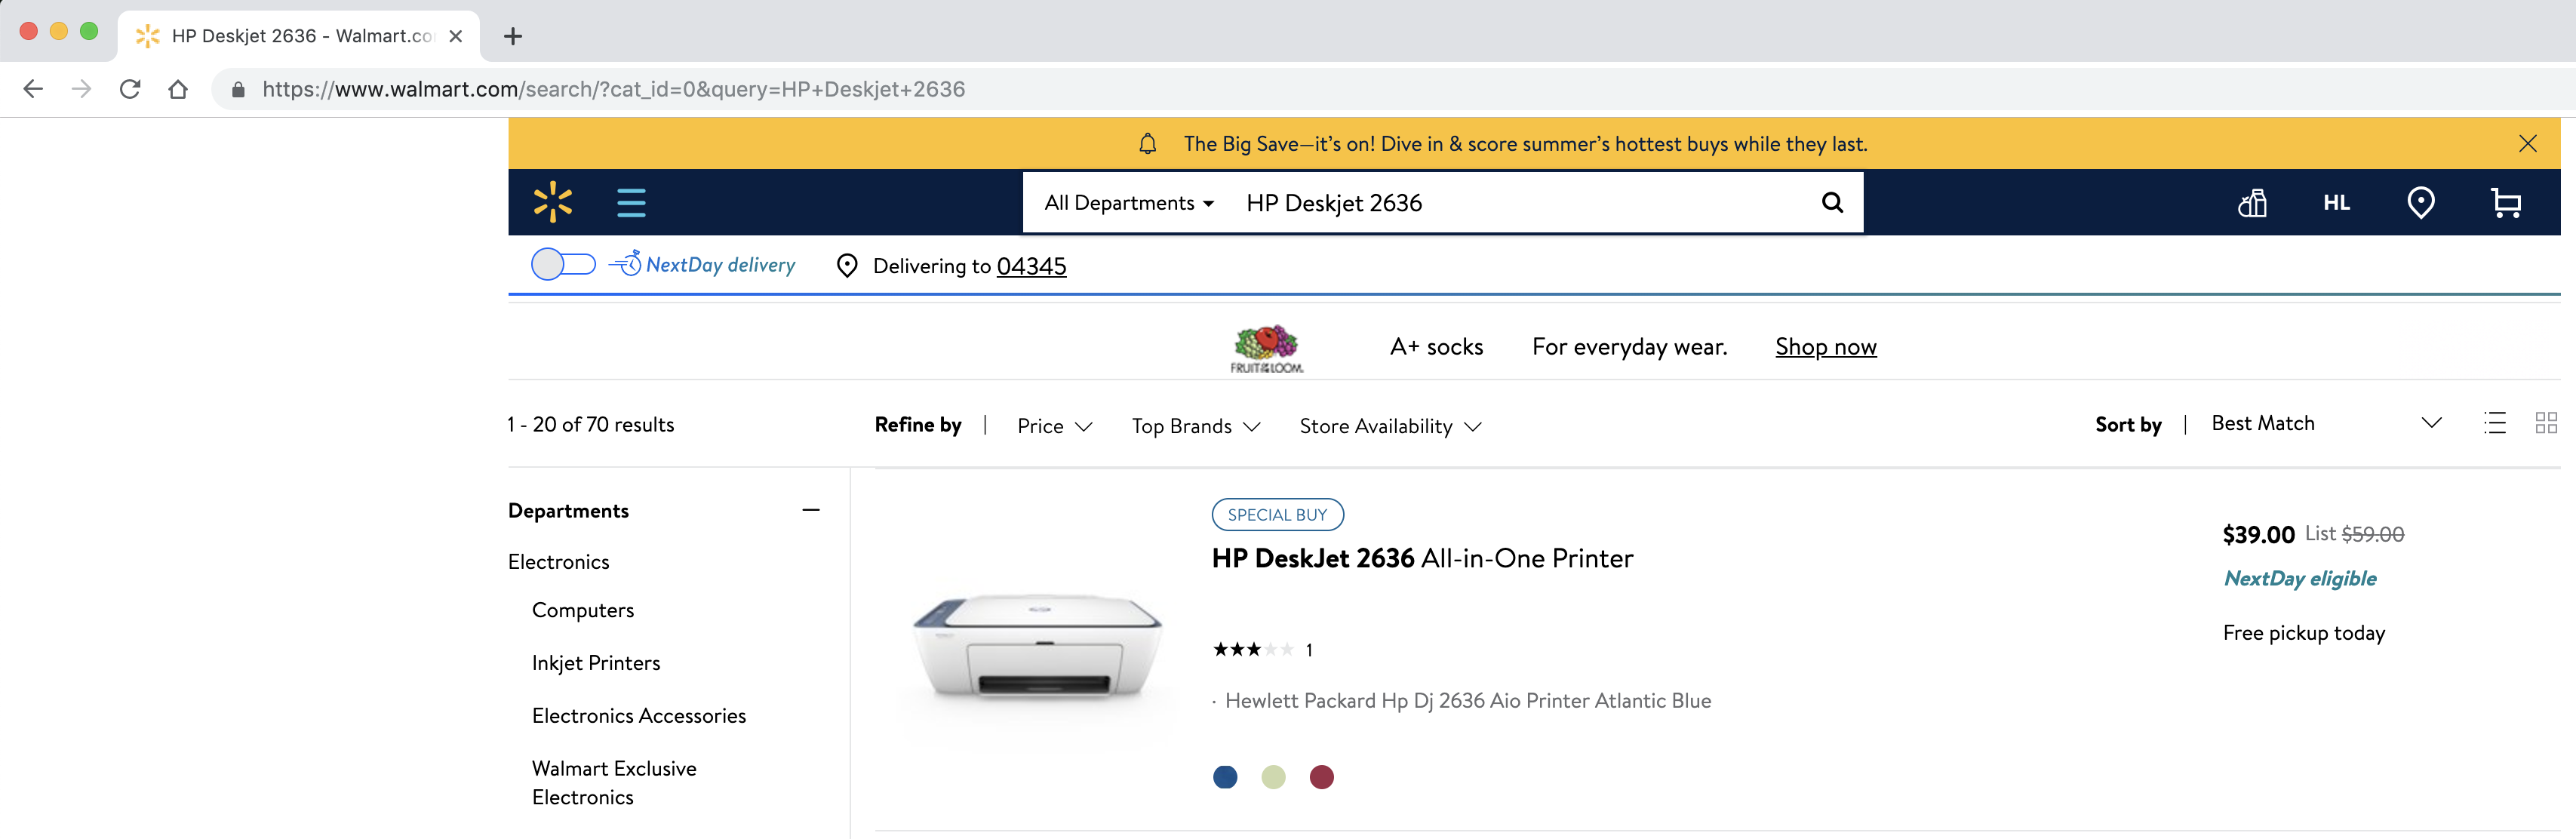Click the 3-star rating
Viewport: 2576px width, 839px height.
point(1253,650)
